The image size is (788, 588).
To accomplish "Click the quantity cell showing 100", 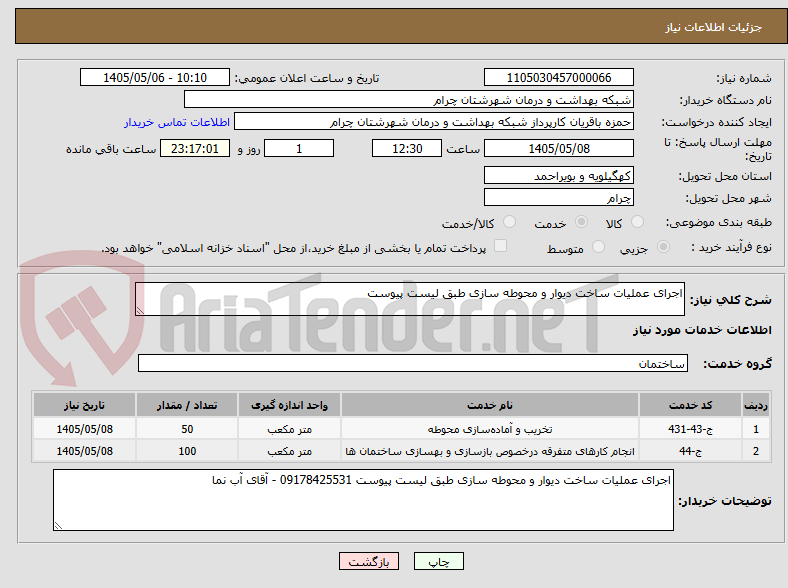I will point(187,451).
